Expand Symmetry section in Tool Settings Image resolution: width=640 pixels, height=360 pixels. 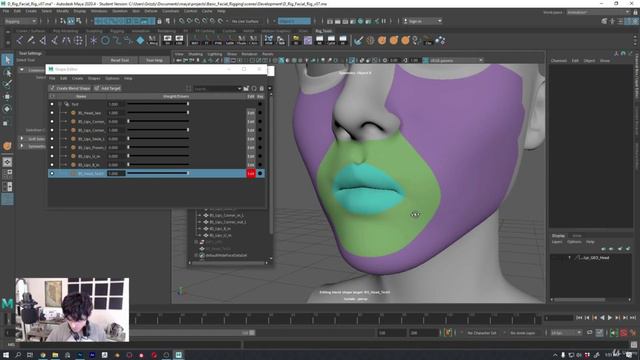click(x=22, y=146)
